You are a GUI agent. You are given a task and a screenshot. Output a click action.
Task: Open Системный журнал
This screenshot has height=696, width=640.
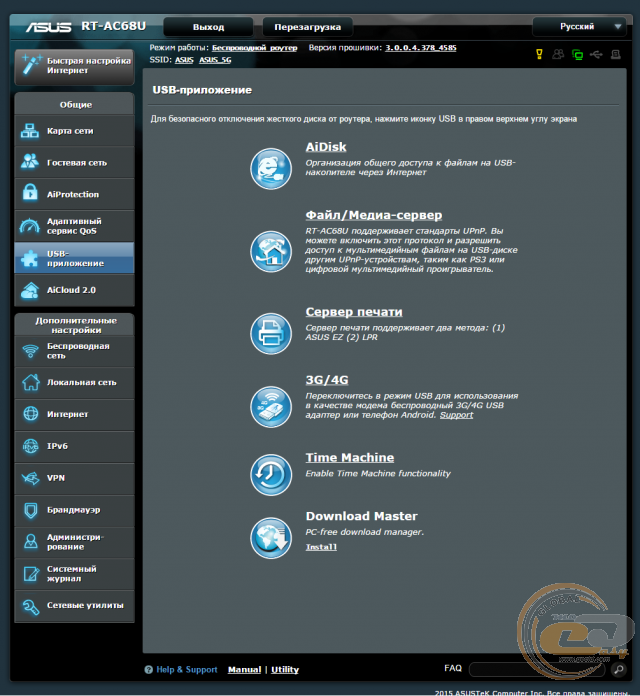pos(75,574)
